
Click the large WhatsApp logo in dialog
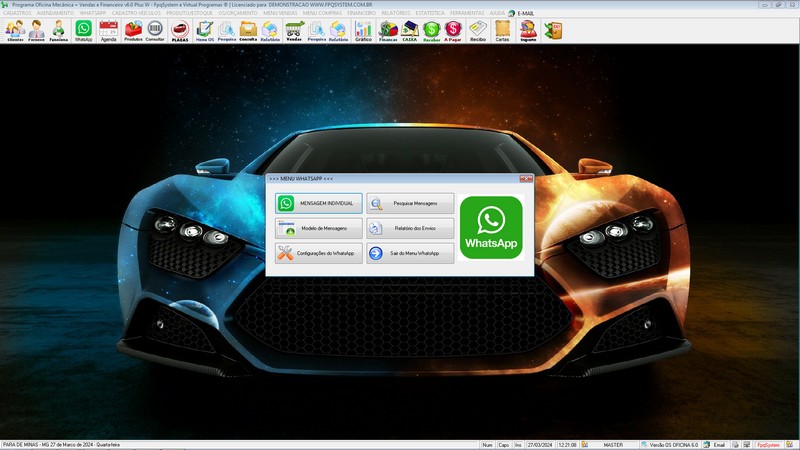click(x=491, y=228)
